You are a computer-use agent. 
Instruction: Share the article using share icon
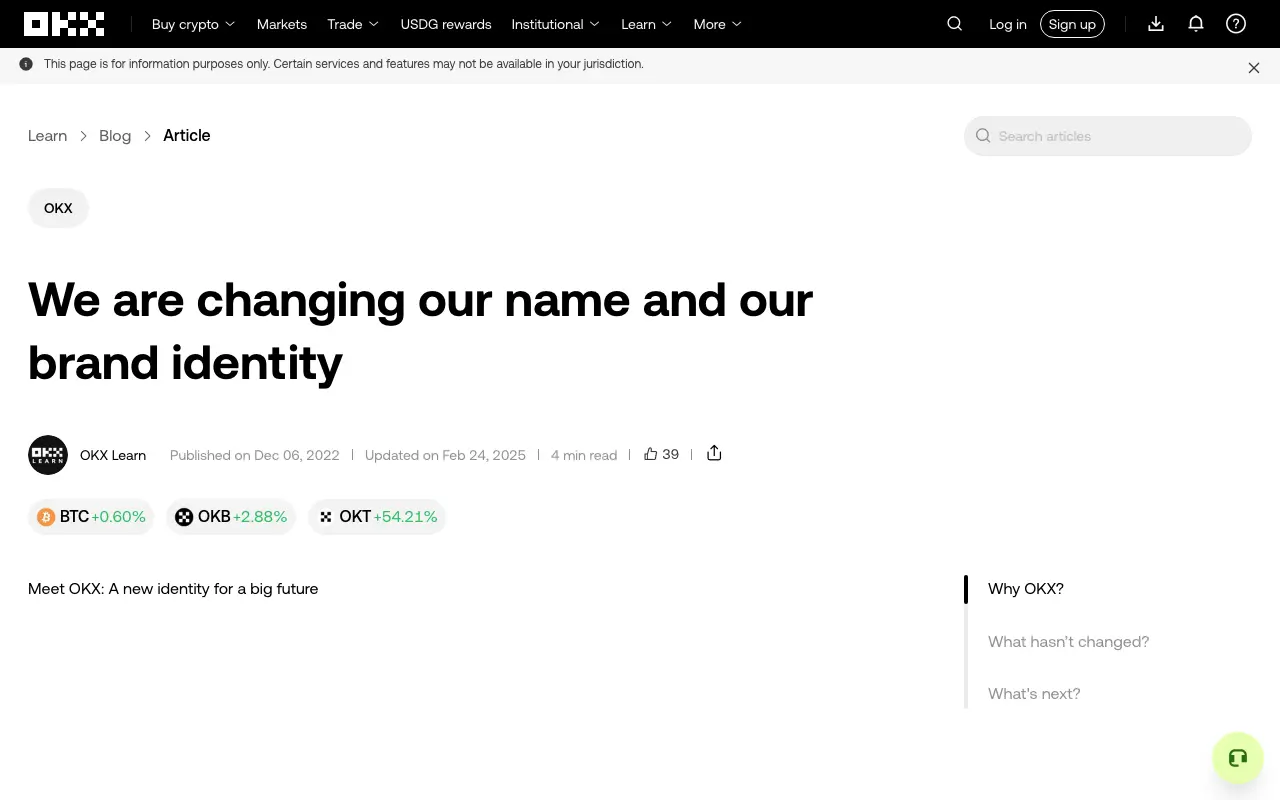click(714, 454)
